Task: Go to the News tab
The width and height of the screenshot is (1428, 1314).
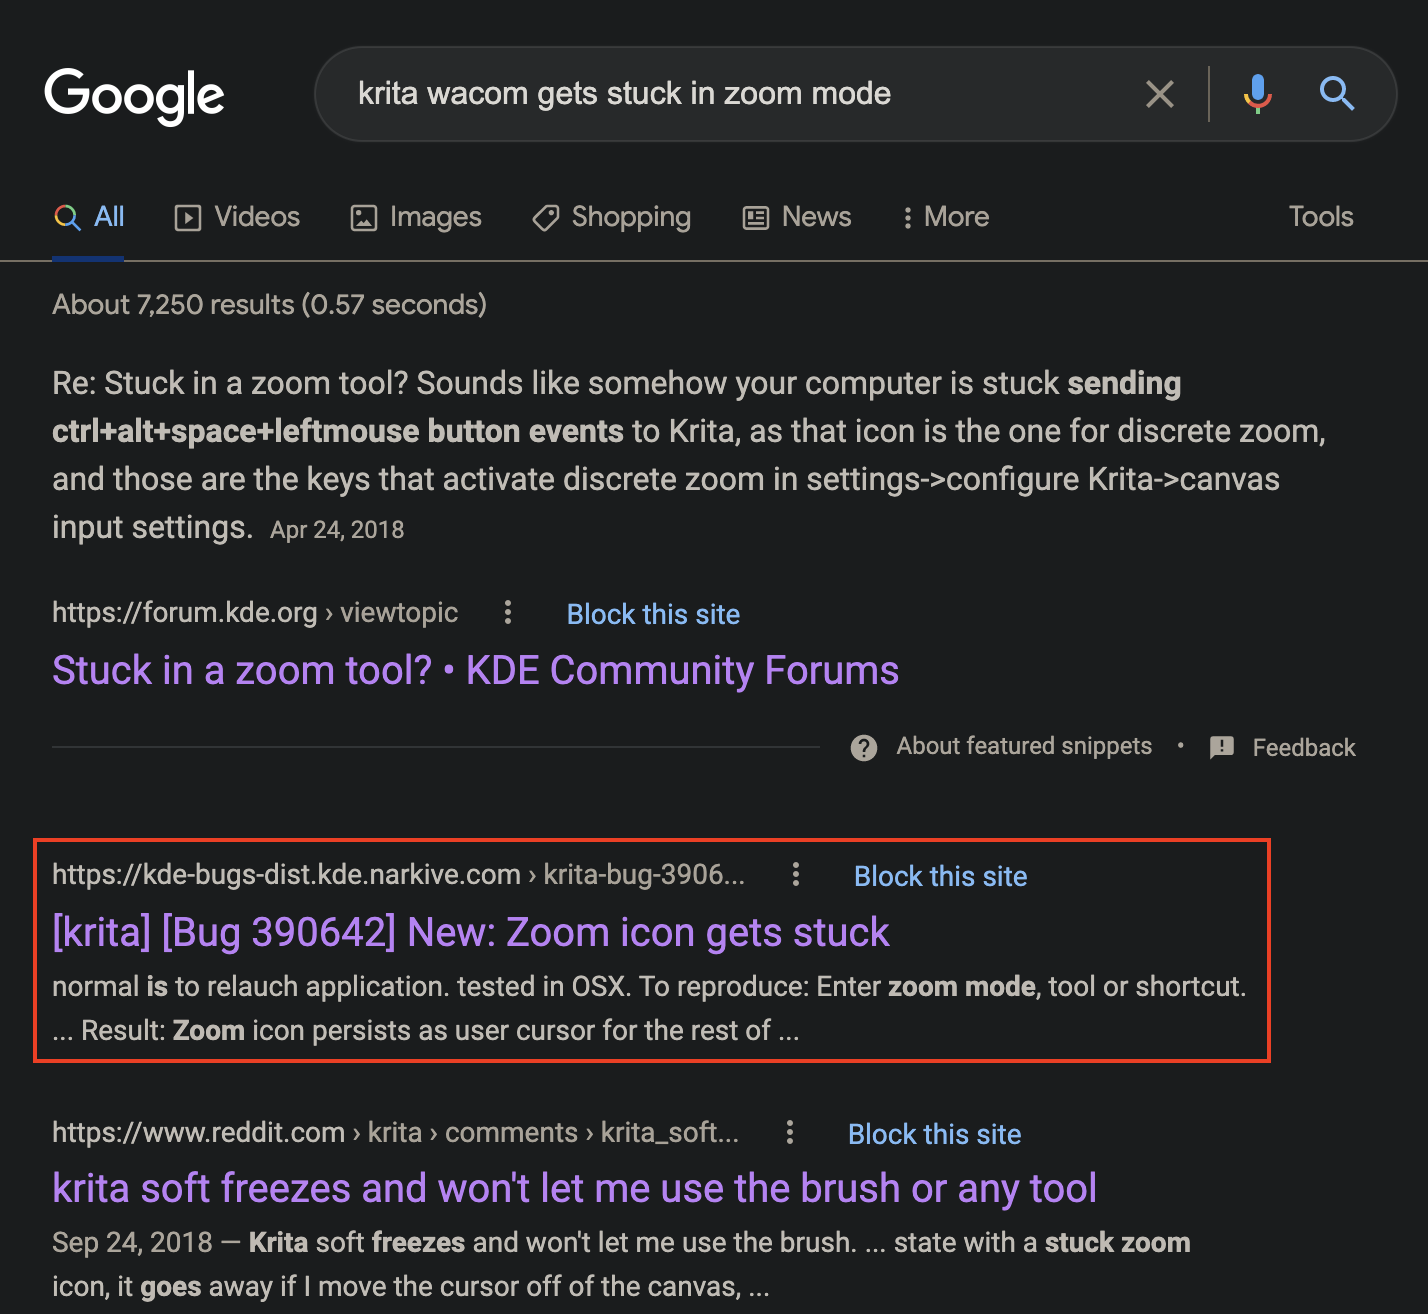Action: click(797, 217)
